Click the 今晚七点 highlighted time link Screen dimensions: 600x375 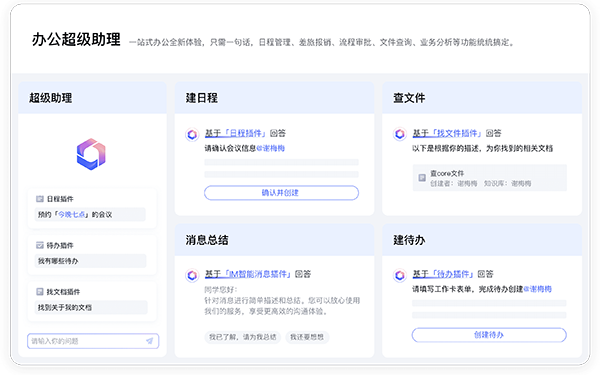72,214
